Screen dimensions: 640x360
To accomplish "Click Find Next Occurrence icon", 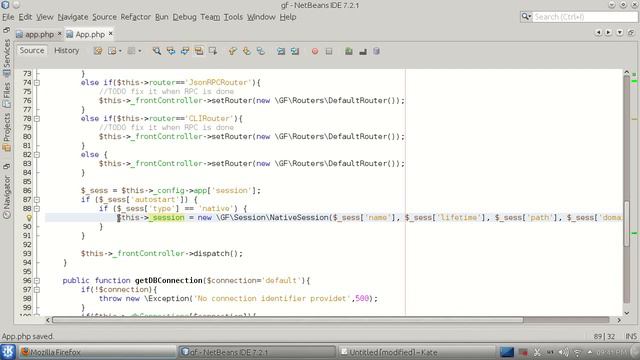I will pos(185,51).
